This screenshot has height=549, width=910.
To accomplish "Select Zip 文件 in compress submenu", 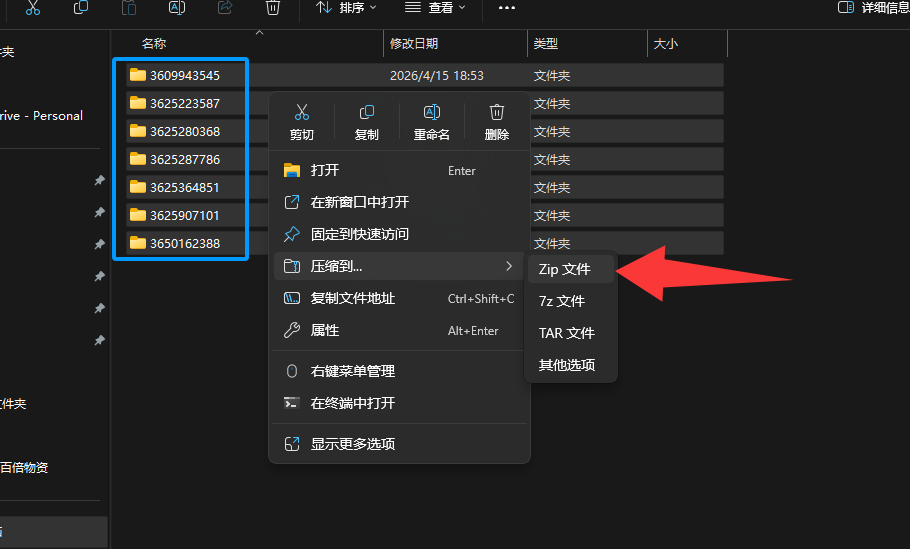I will pos(571,269).
